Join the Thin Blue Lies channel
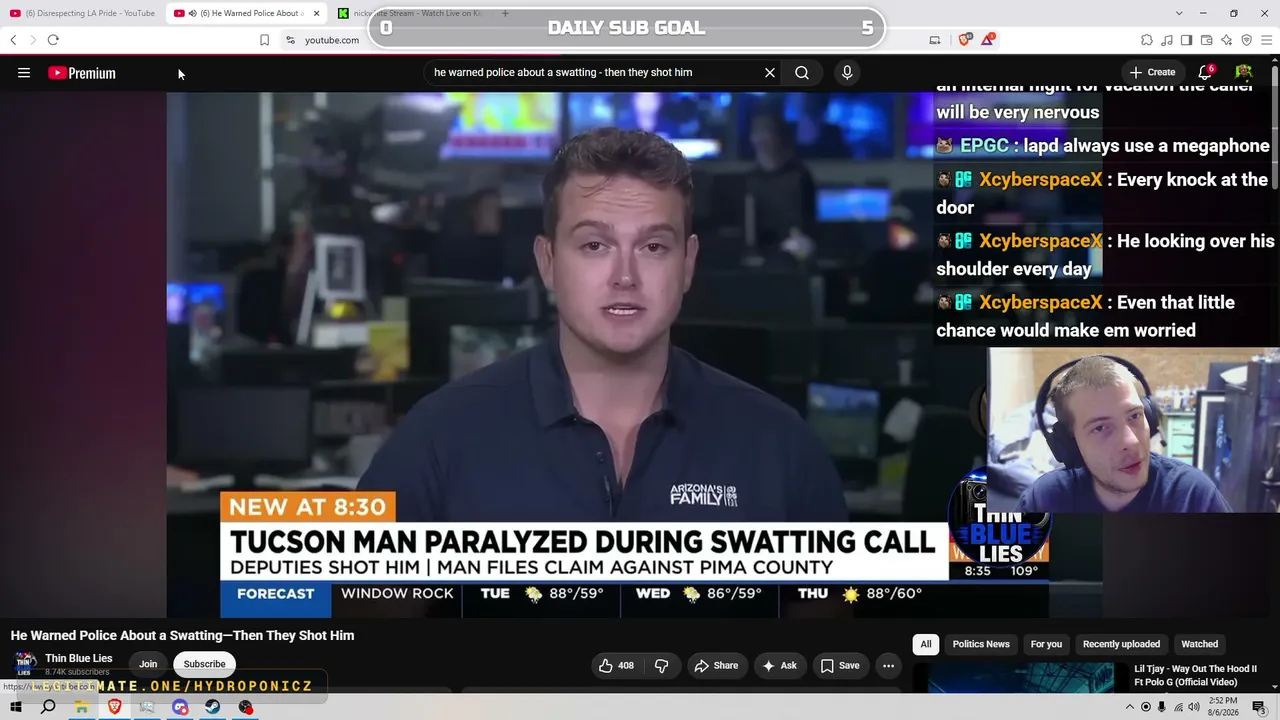This screenshot has width=1280, height=720. click(x=148, y=664)
